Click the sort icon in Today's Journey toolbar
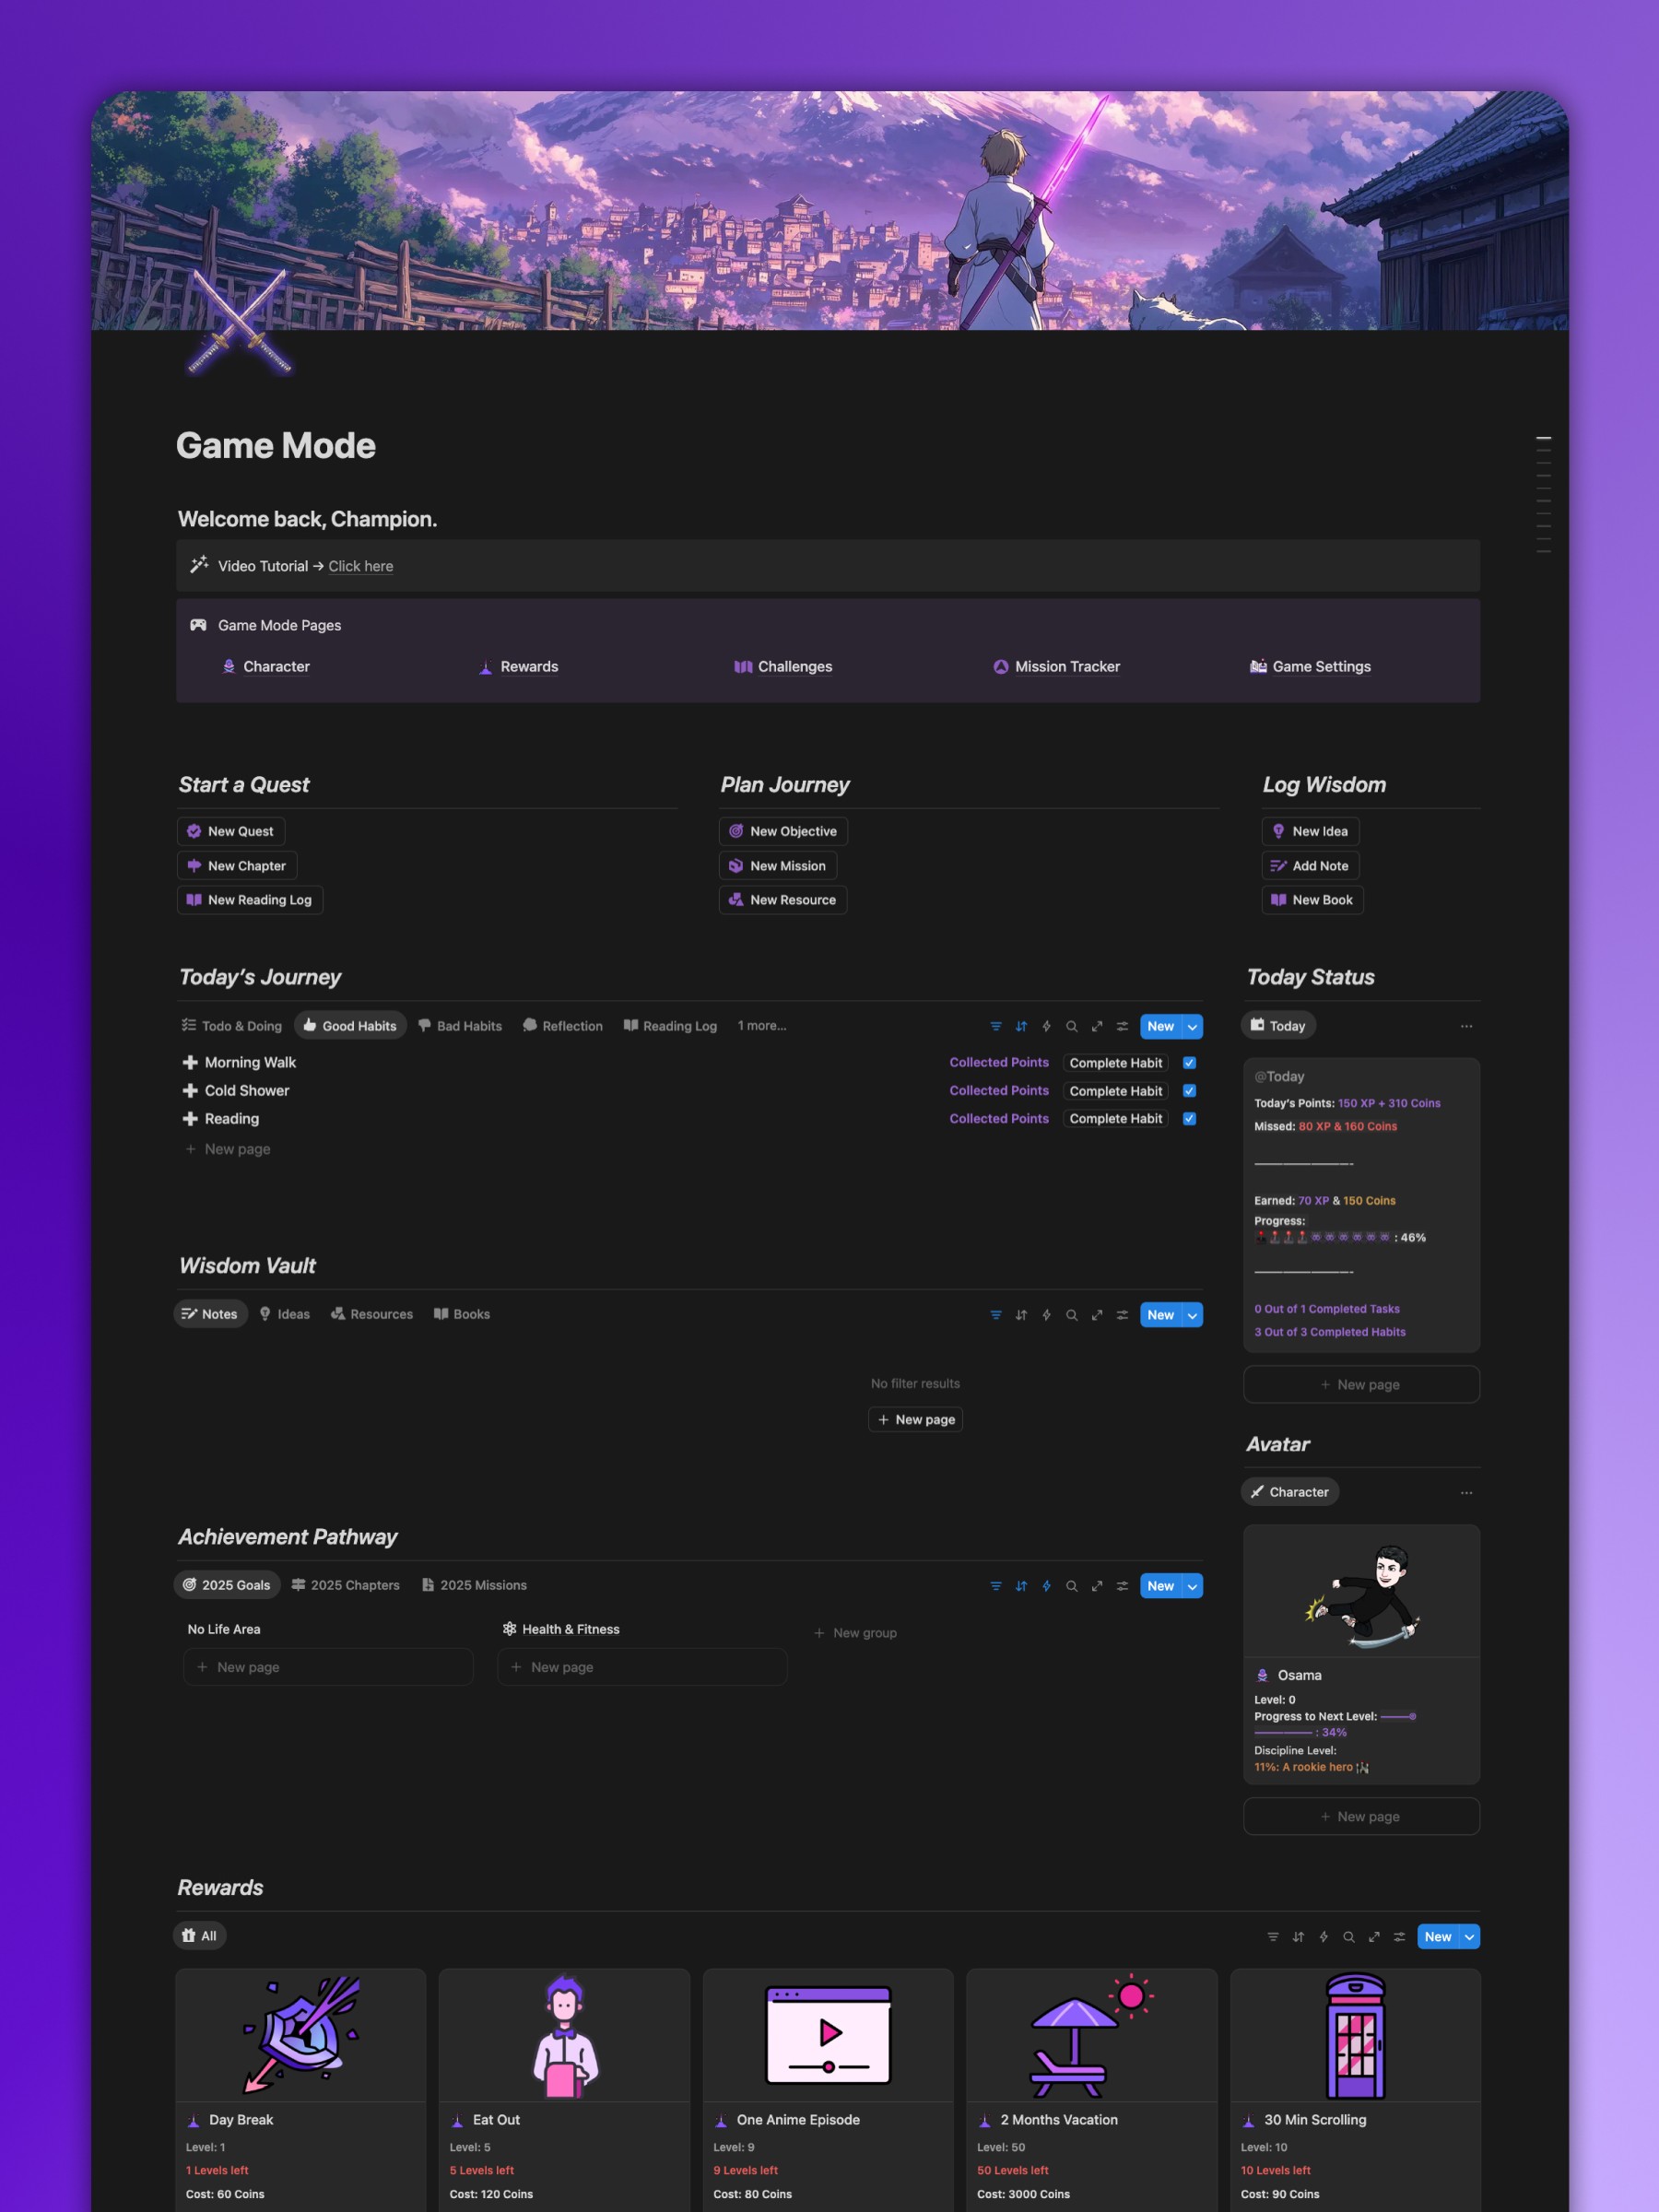This screenshot has height=2212, width=1659. point(1021,1026)
